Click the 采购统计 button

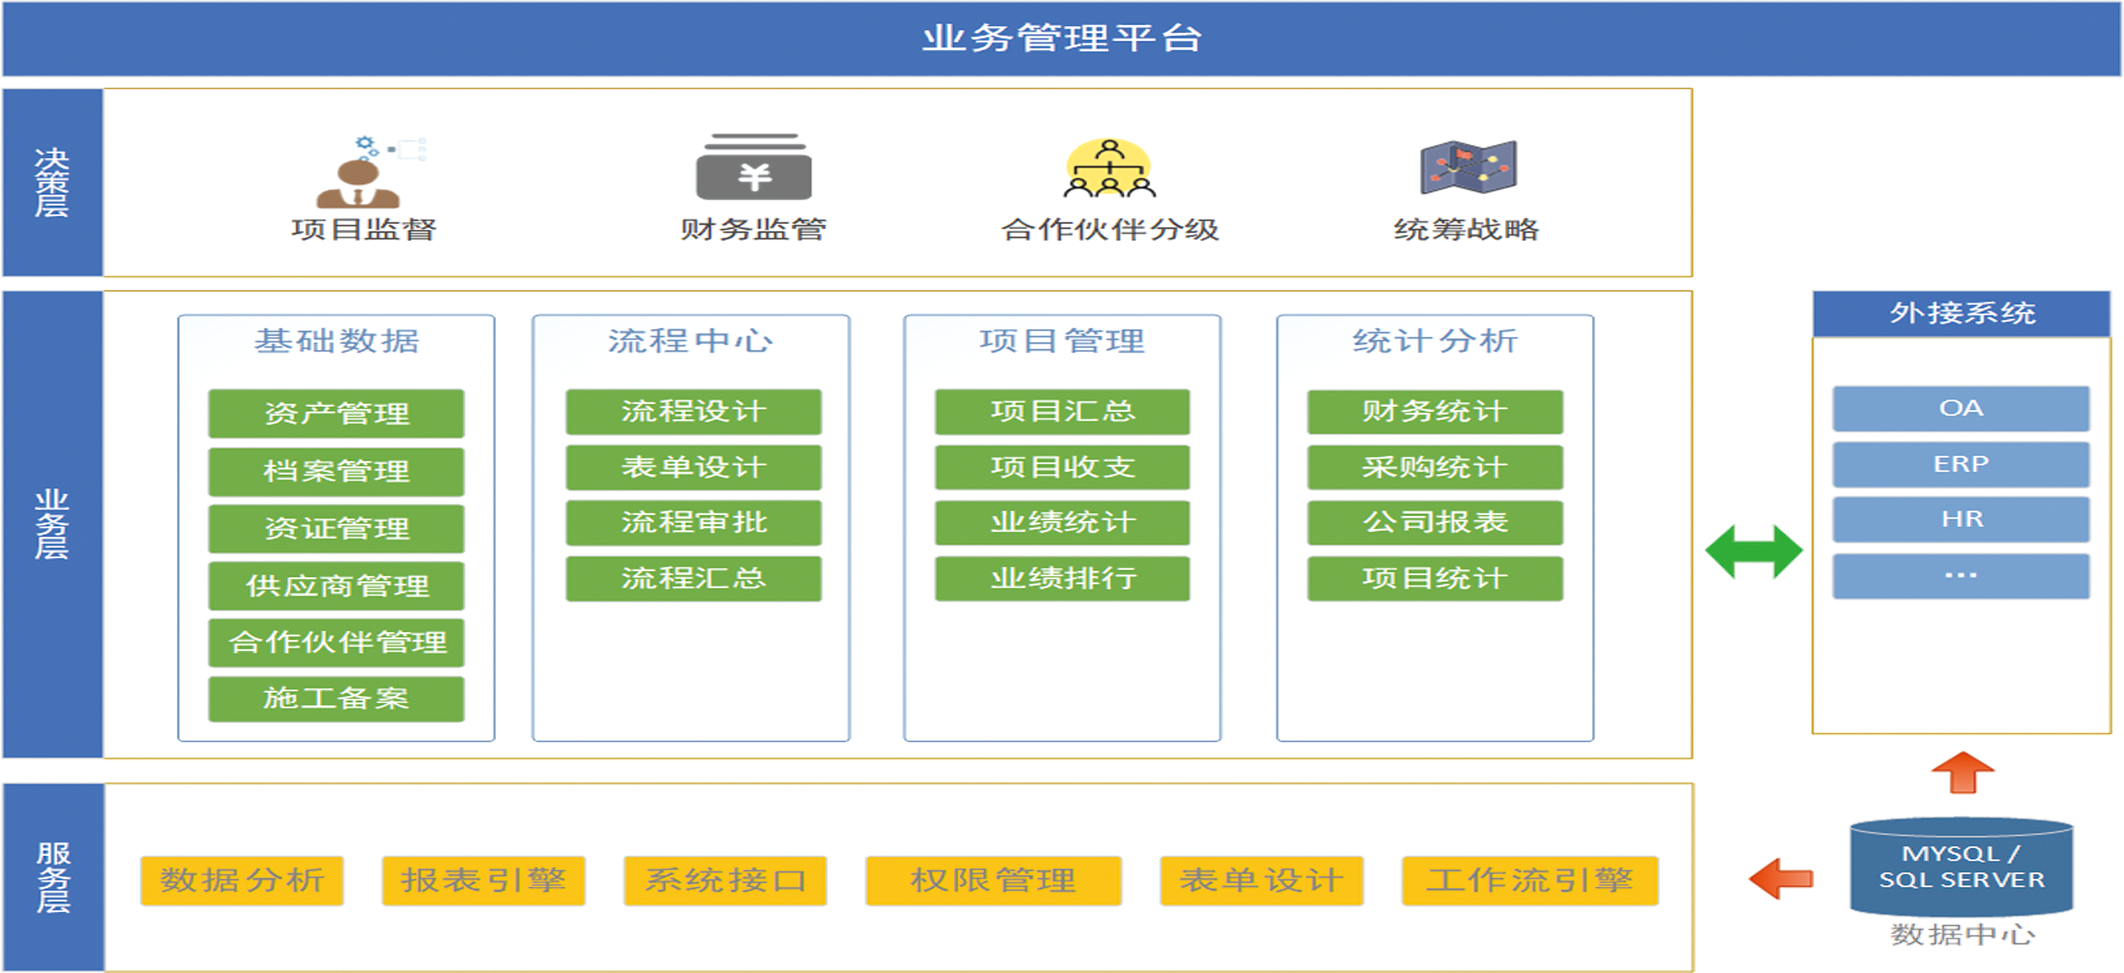click(x=1434, y=467)
